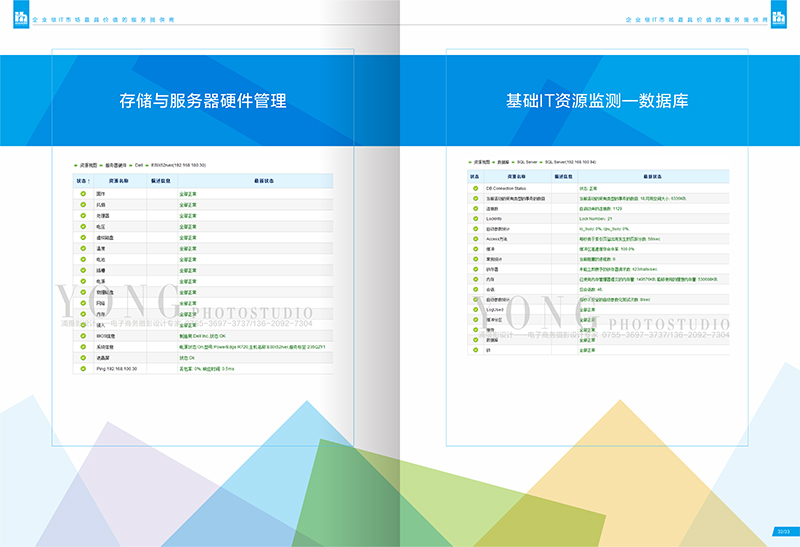Click Dell breadcrumb link
The height and width of the screenshot is (547, 800).
pyautogui.click(x=140, y=164)
